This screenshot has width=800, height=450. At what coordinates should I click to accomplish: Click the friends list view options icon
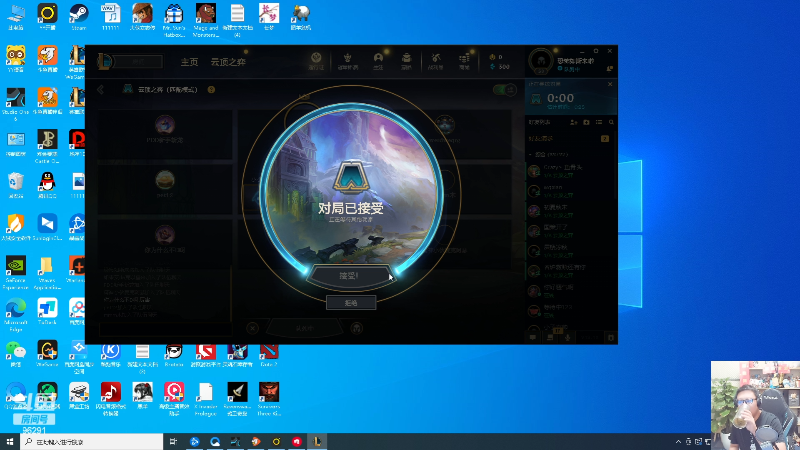coord(599,122)
